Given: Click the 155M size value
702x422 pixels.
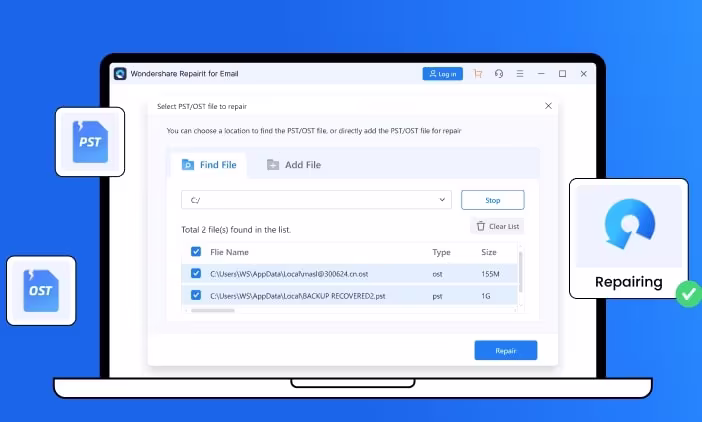Looking at the screenshot, I should (490, 274).
